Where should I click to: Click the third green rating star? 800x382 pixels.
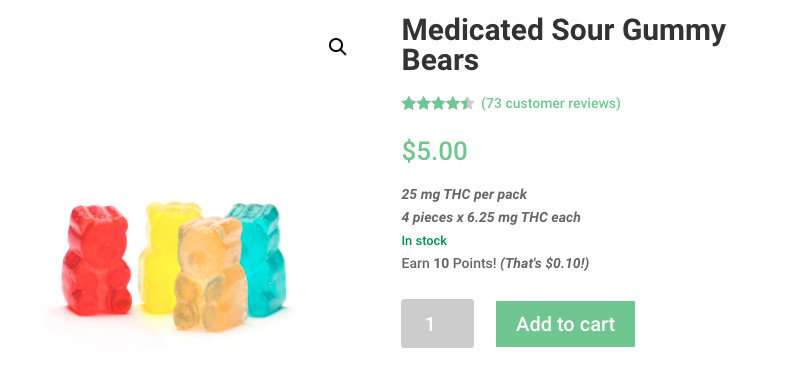[x=438, y=104]
